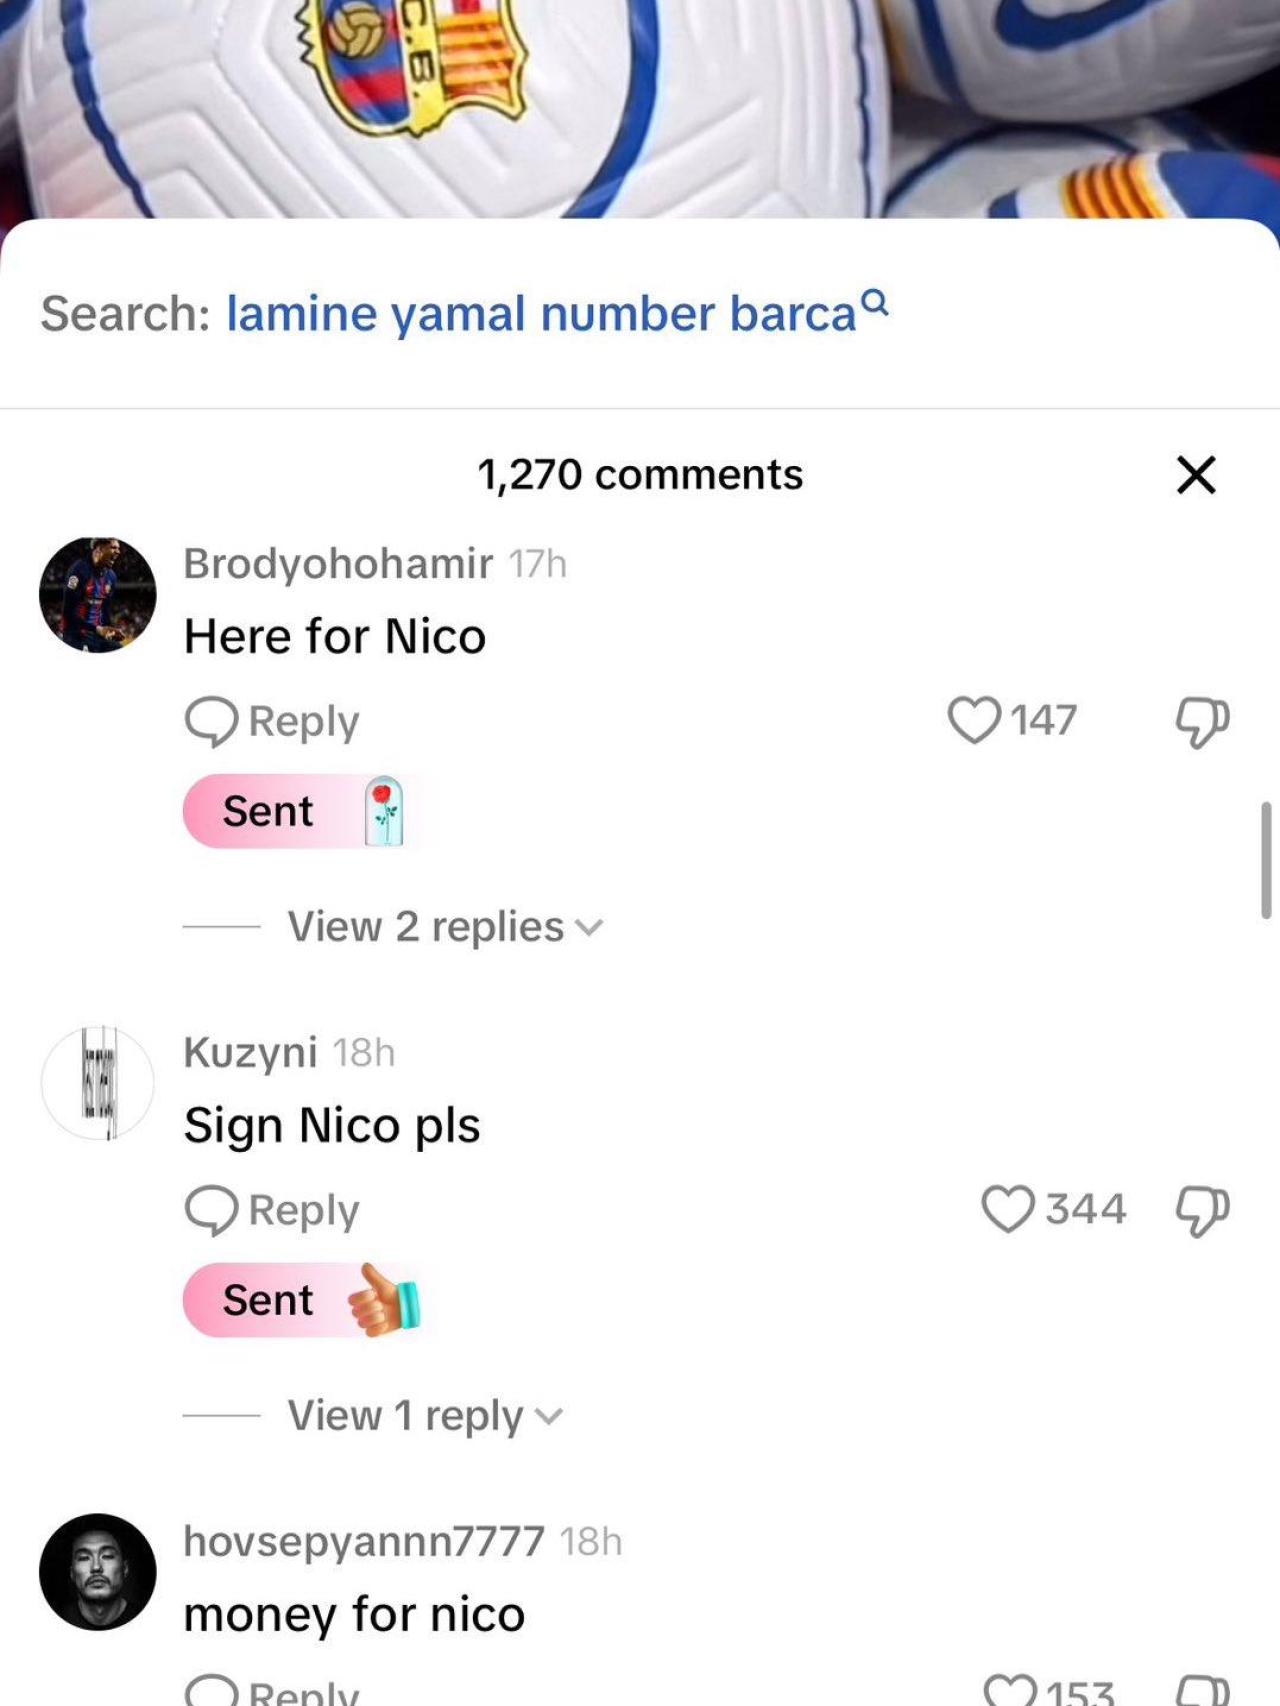Viewport: 1280px width, 1706px height.
Task: Reply to Brodyohohamir's comment
Action: click(273, 721)
